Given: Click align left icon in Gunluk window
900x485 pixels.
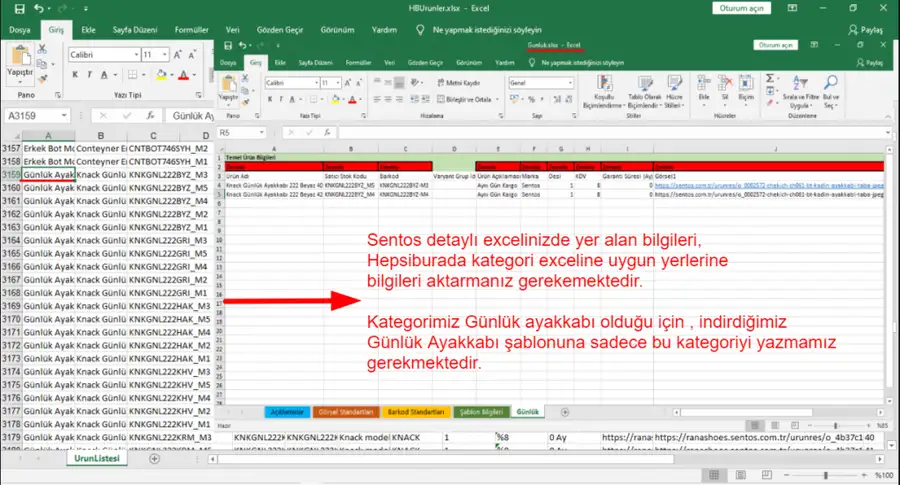Looking at the screenshot, I should (377, 99).
